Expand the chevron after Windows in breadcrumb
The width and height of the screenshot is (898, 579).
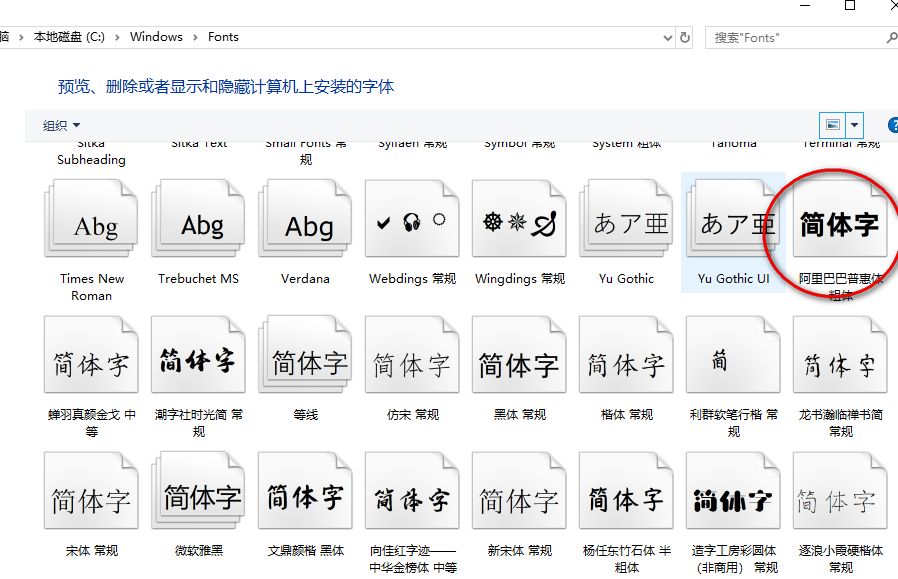click(x=195, y=37)
